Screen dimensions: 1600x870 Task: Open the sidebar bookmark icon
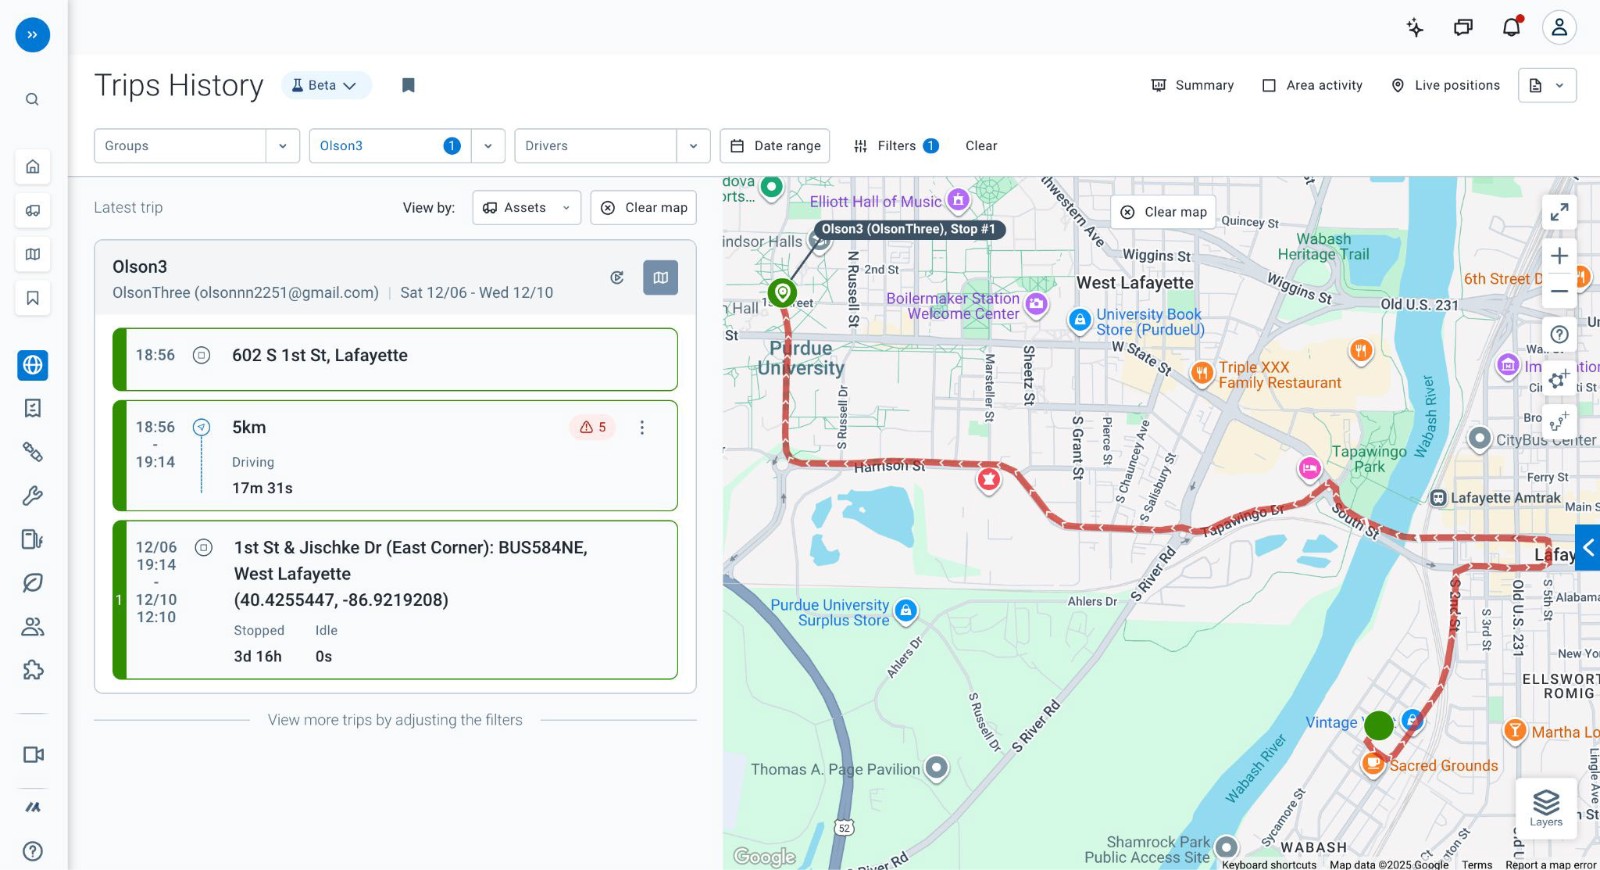click(33, 298)
